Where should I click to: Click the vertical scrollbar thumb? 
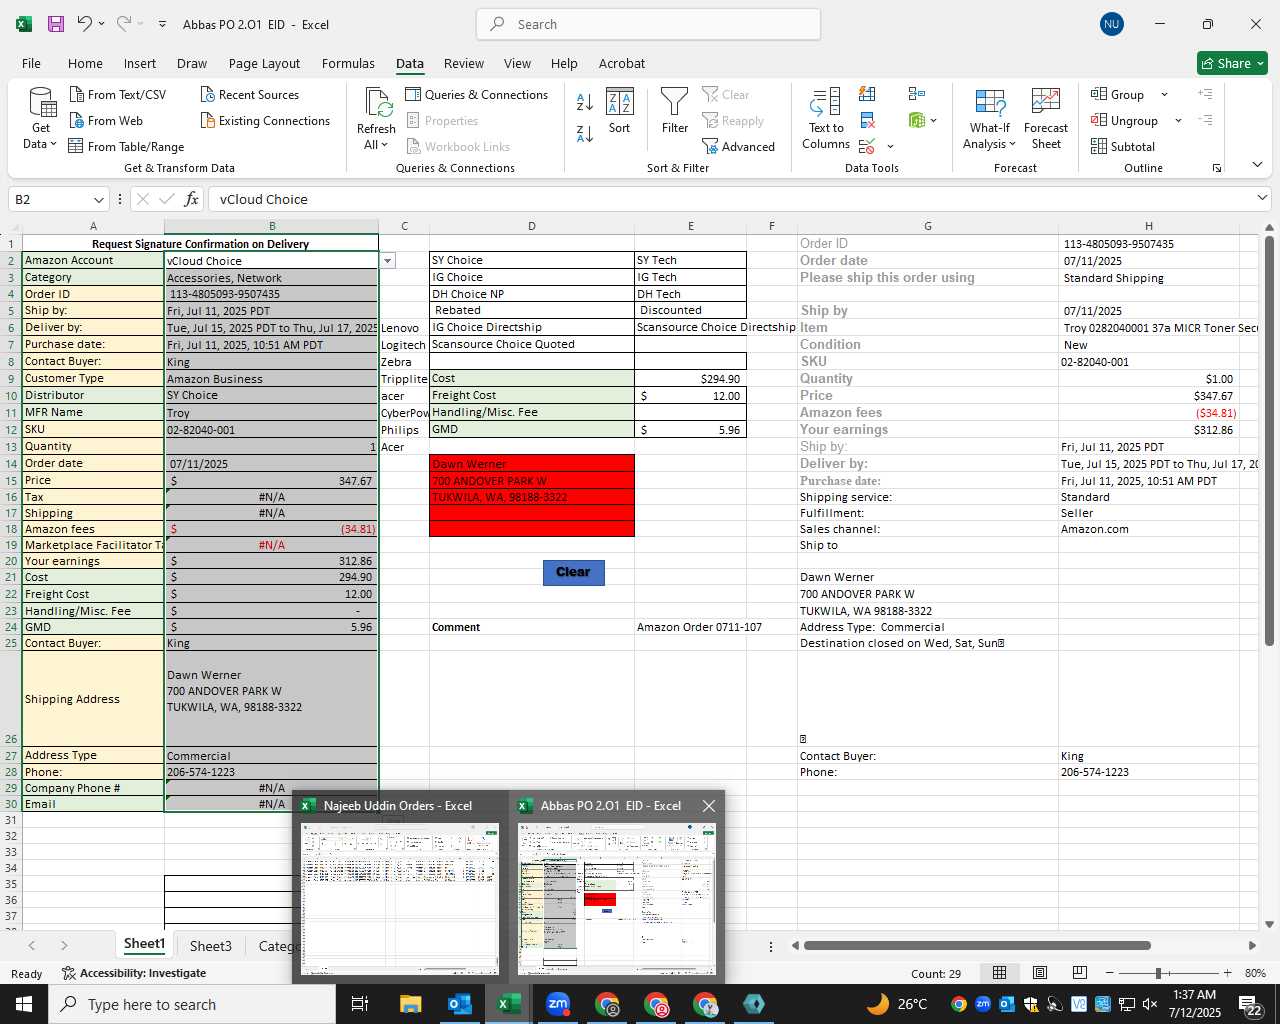pos(1269,440)
